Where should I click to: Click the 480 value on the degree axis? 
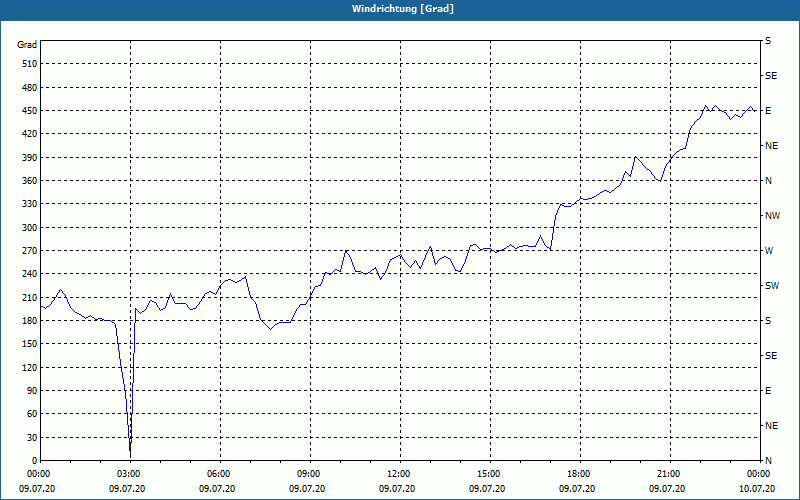click(x=30, y=87)
